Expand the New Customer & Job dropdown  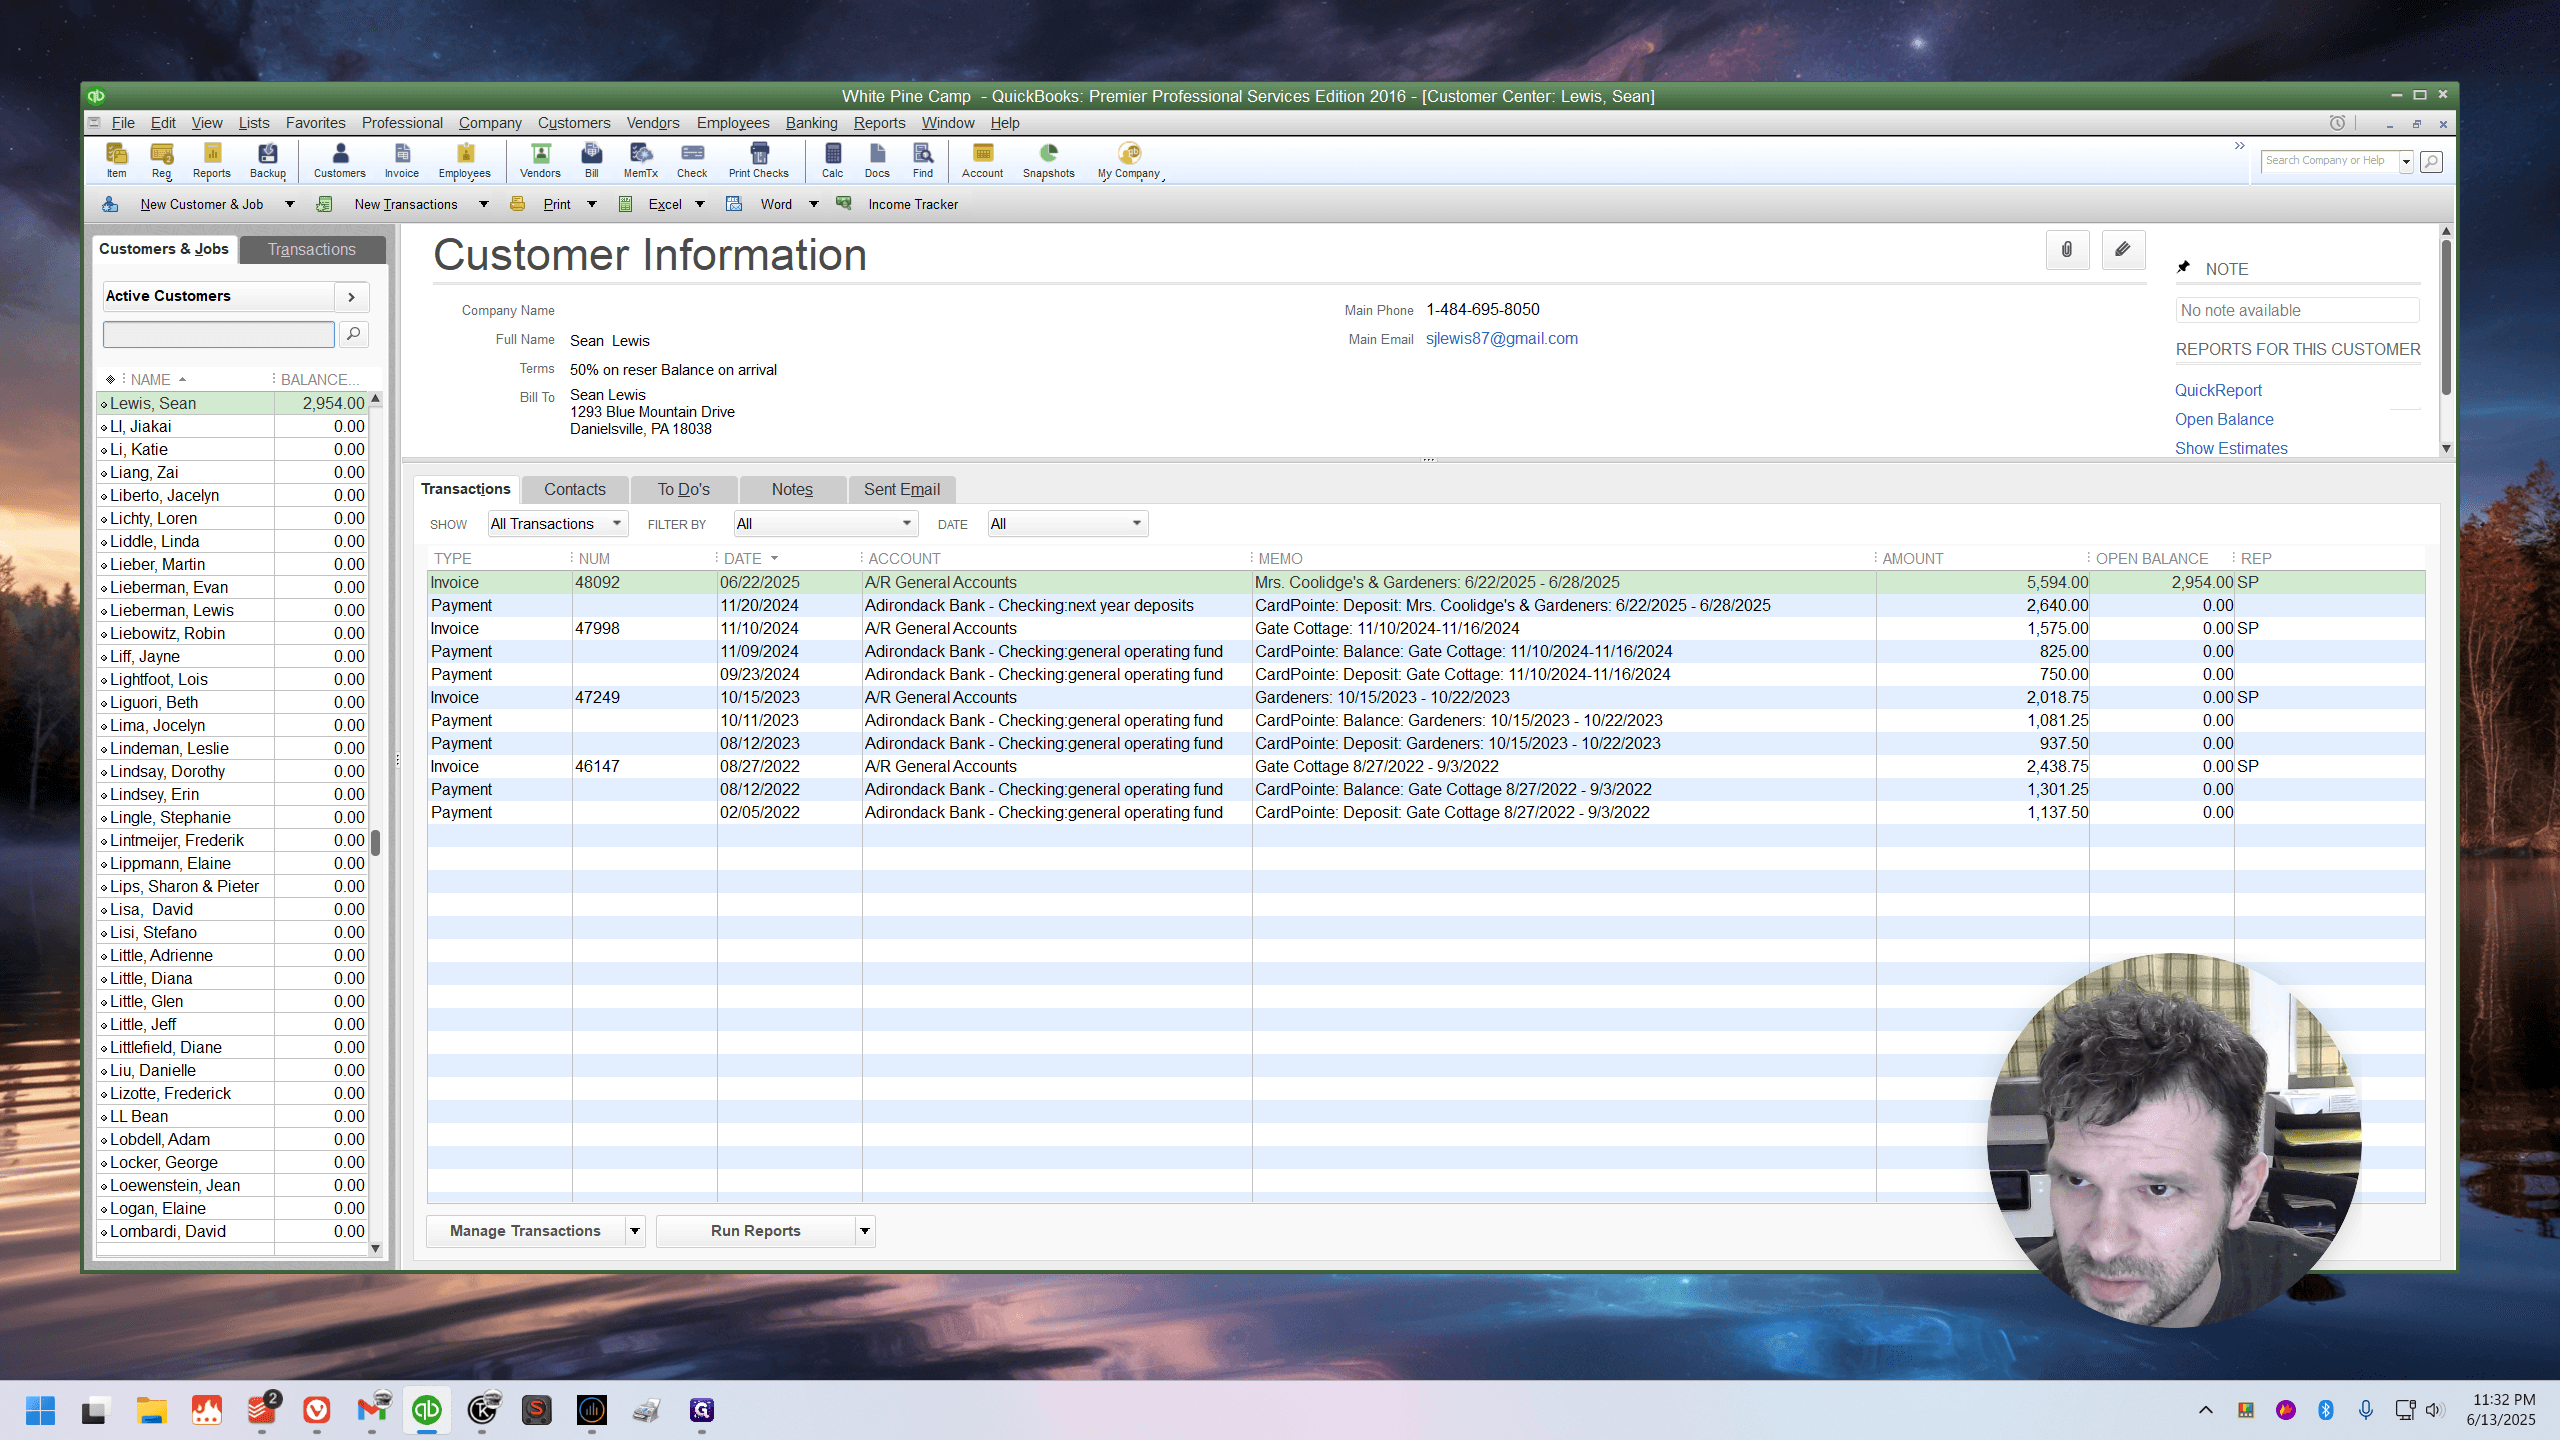(x=290, y=204)
